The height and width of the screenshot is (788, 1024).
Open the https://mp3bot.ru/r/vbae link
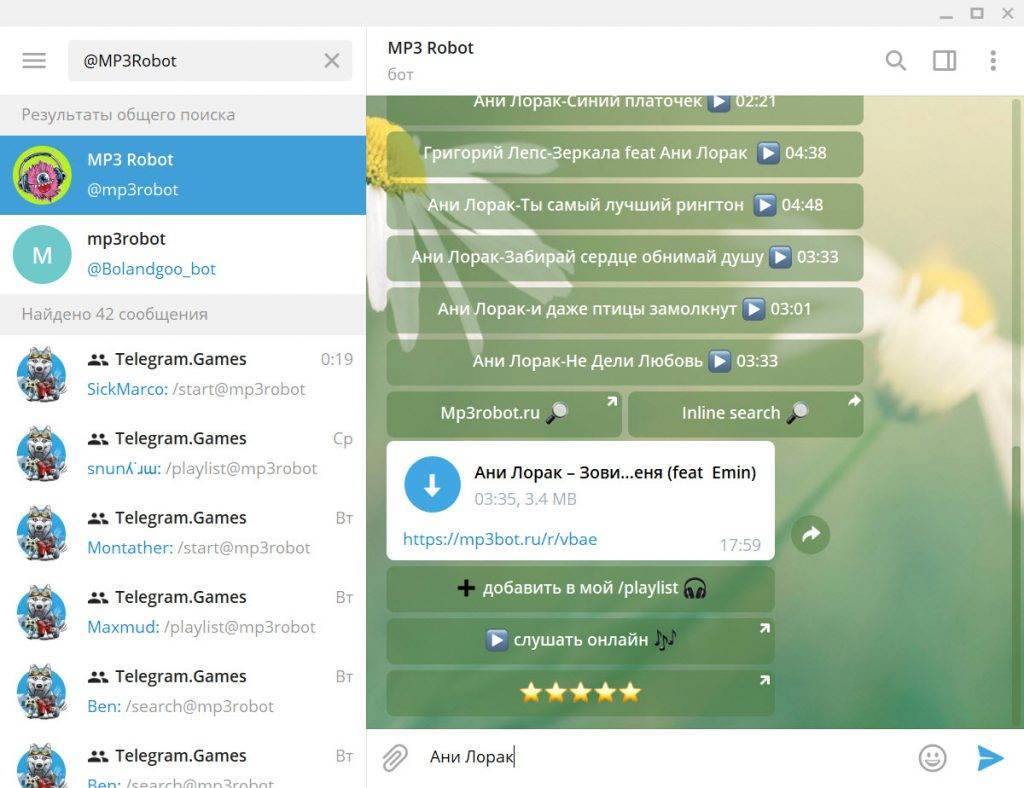tap(500, 539)
